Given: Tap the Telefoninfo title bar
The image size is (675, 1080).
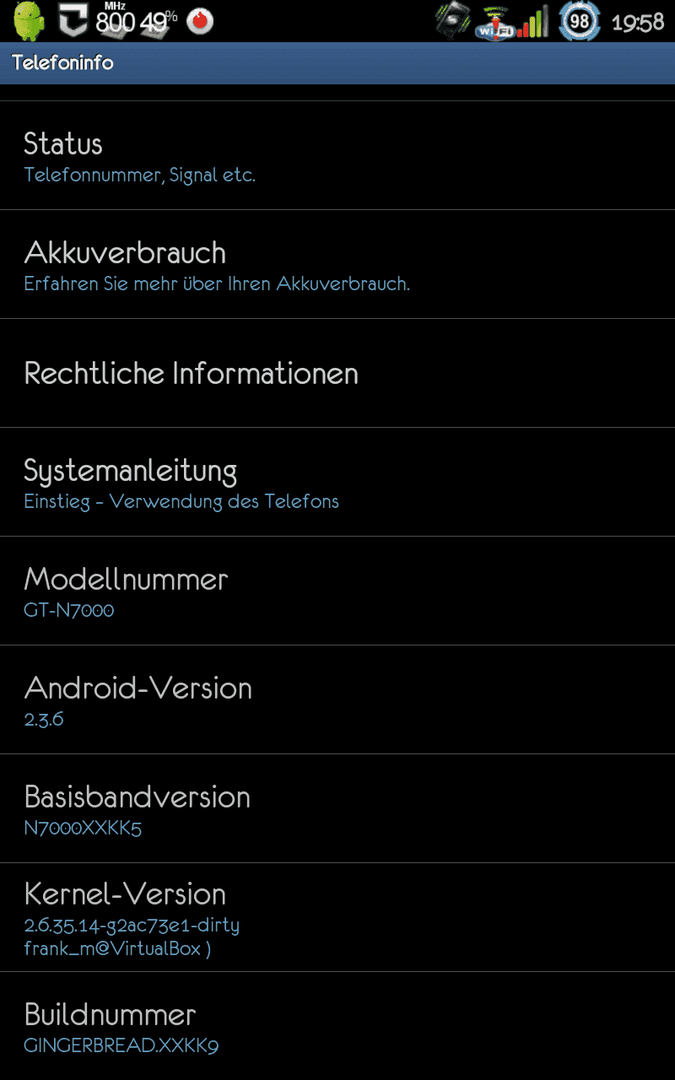Looking at the screenshot, I should coord(338,63).
